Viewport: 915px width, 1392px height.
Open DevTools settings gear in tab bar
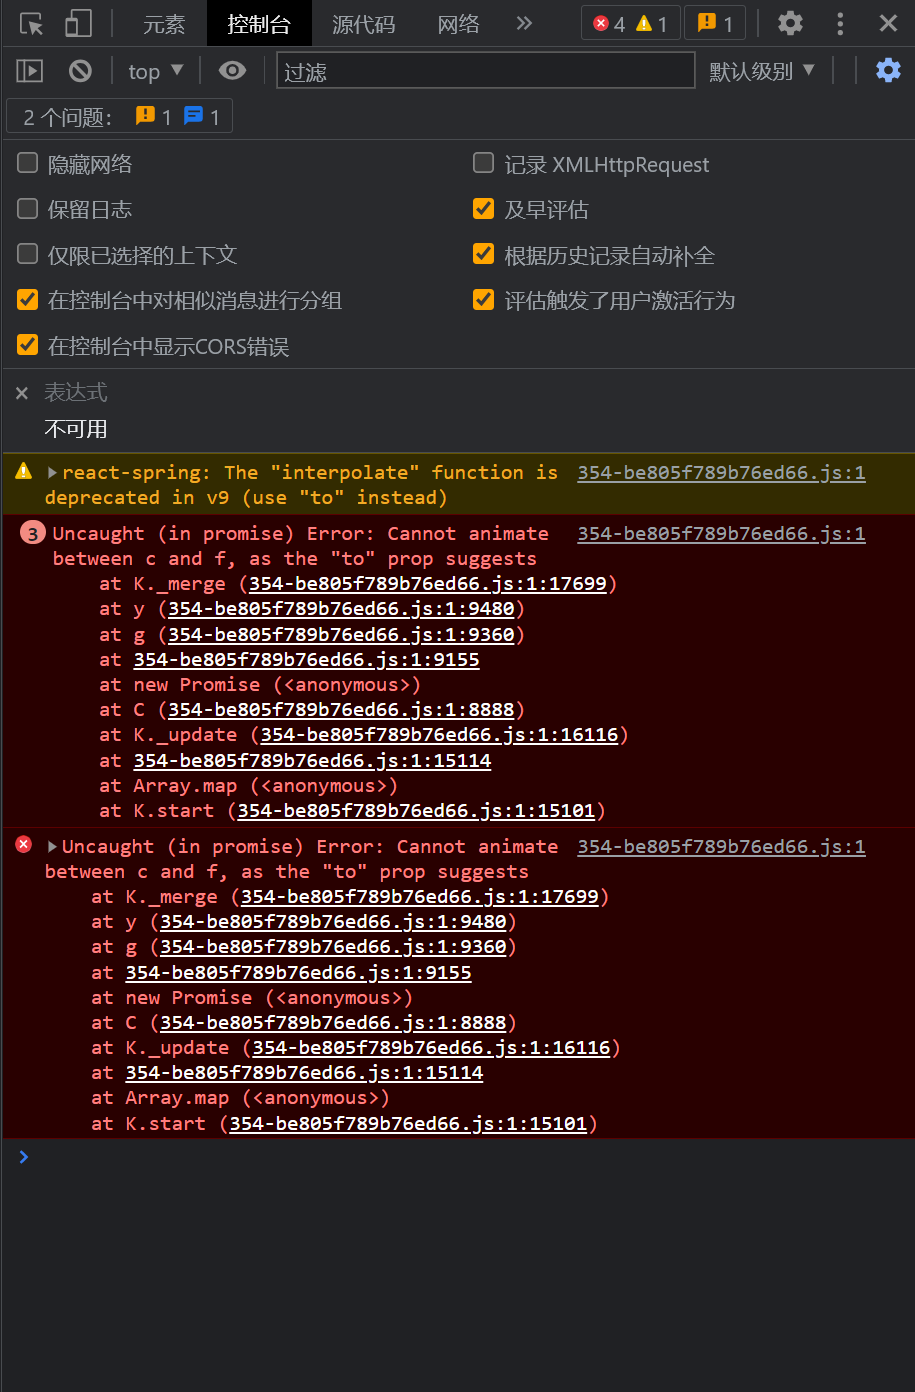790,23
